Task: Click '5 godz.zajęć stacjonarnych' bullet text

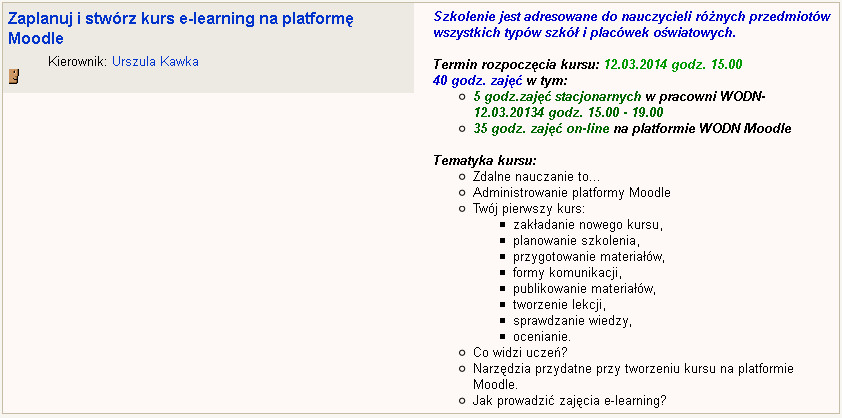Action: [x=557, y=97]
